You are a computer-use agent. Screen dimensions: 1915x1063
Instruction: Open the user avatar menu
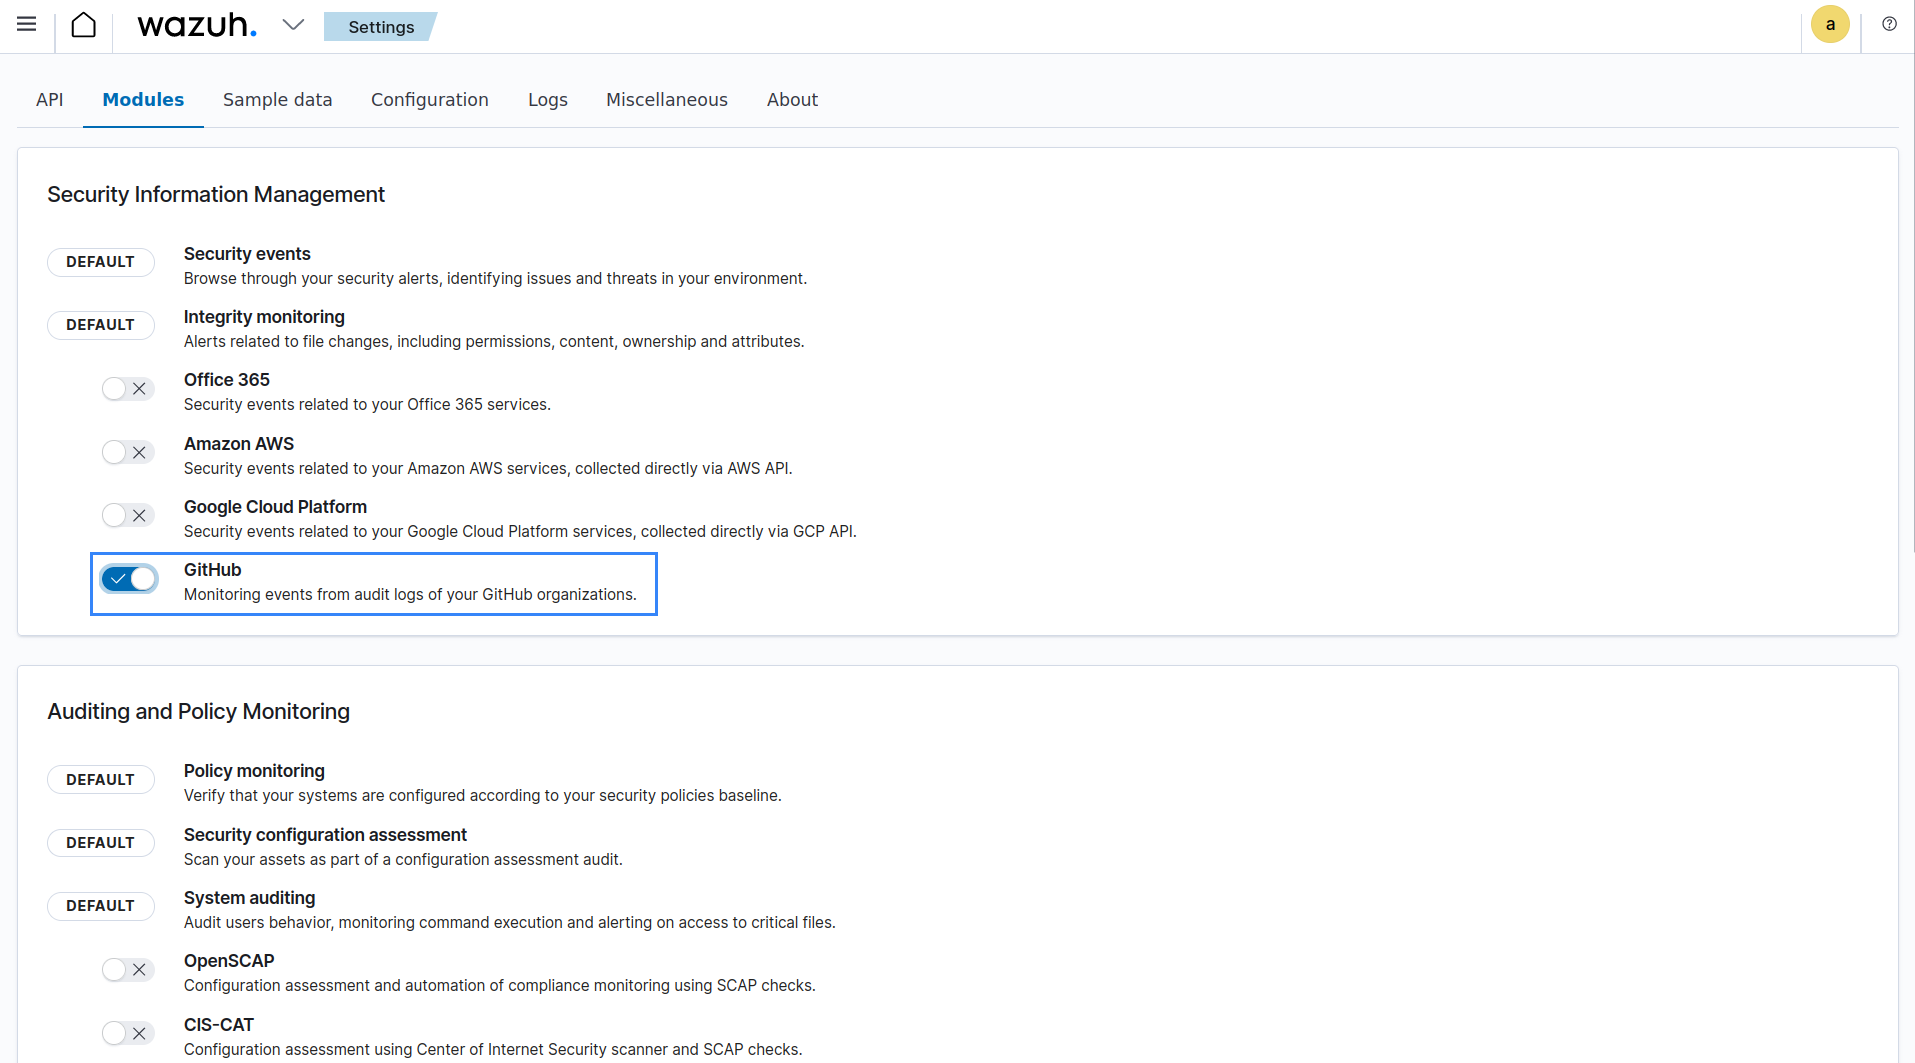[x=1830, y=25]
